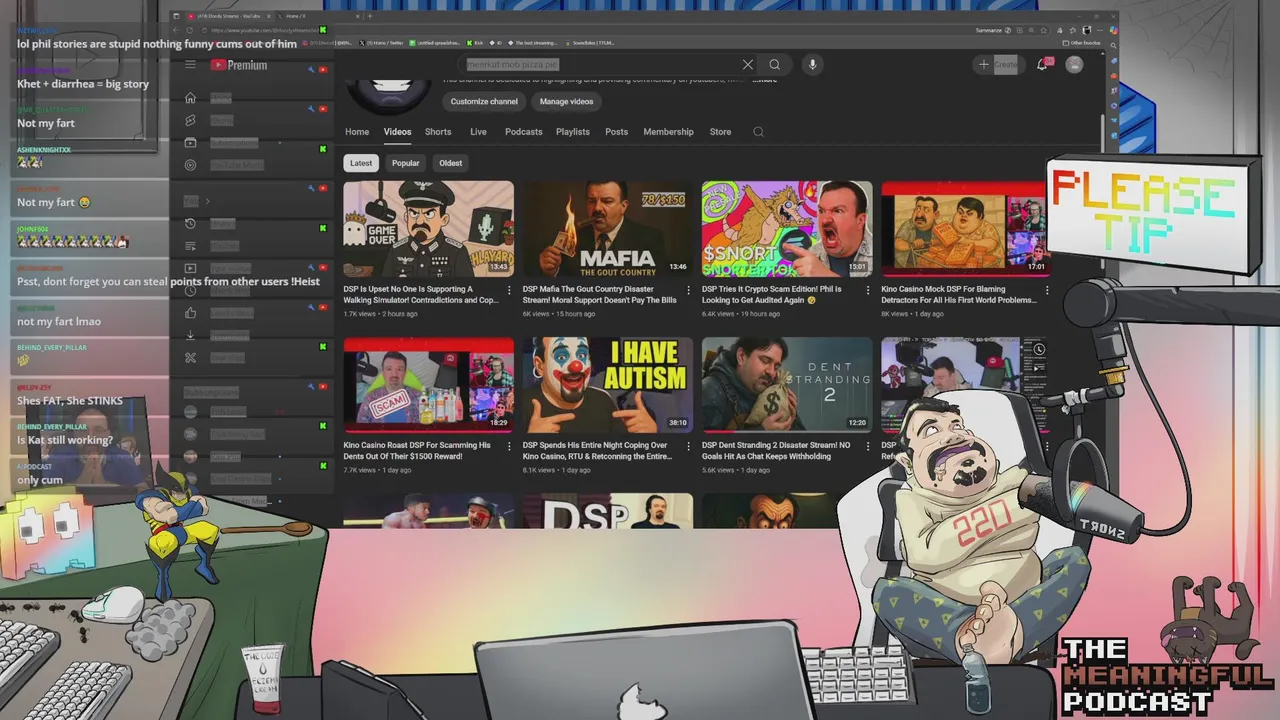Open options for DSP Spends His Entire Night video

tap(688, 447)
